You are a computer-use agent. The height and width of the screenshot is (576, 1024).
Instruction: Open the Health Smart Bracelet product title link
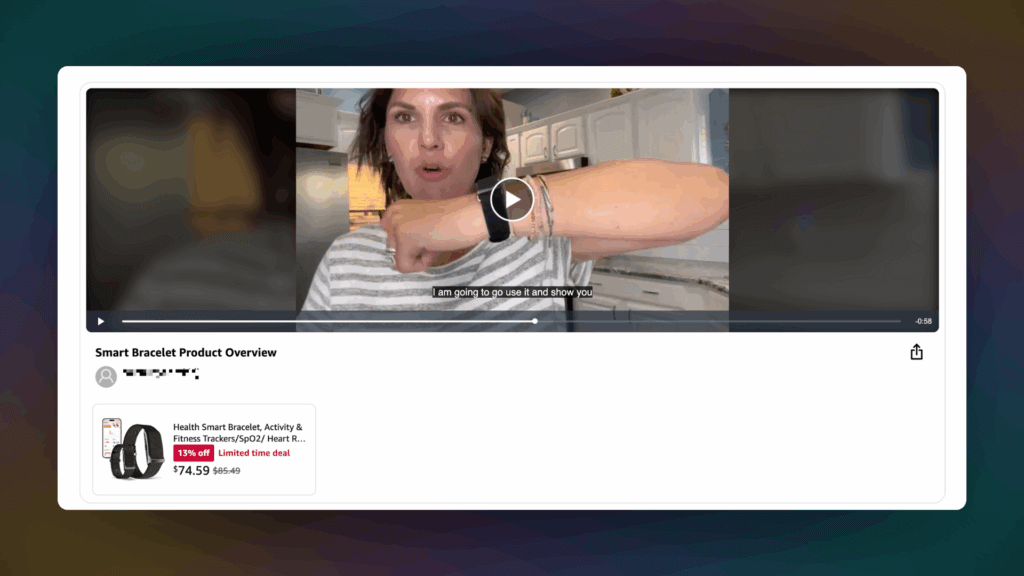(x=239, y=432)
